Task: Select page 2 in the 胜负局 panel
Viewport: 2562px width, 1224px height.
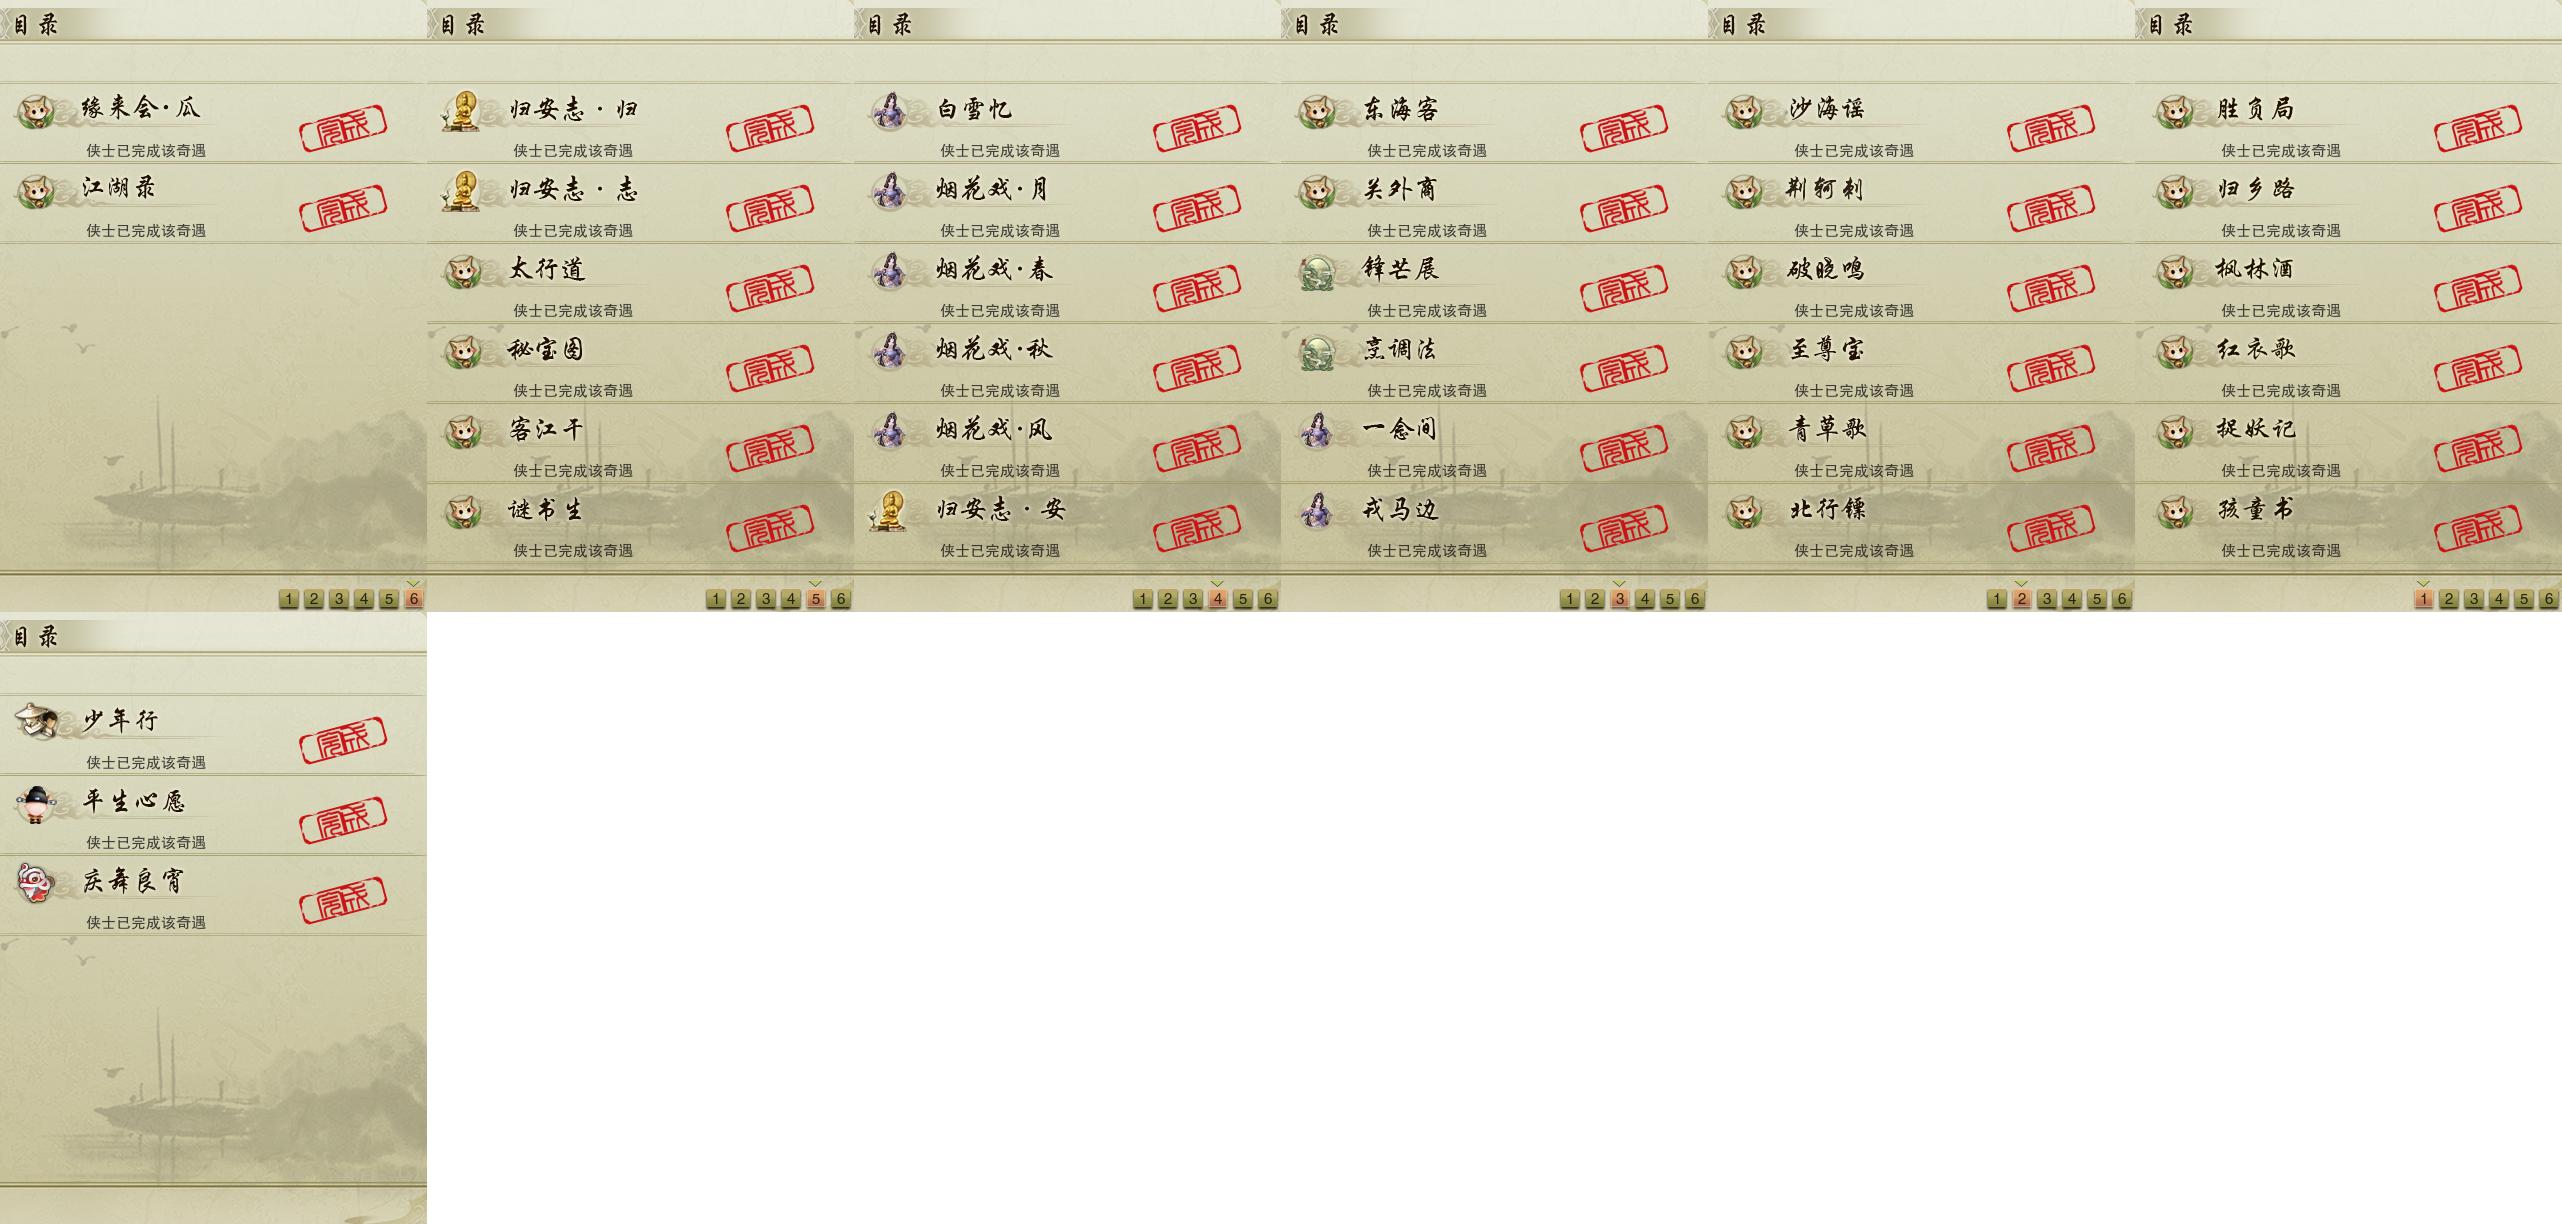Action: 2448,599
